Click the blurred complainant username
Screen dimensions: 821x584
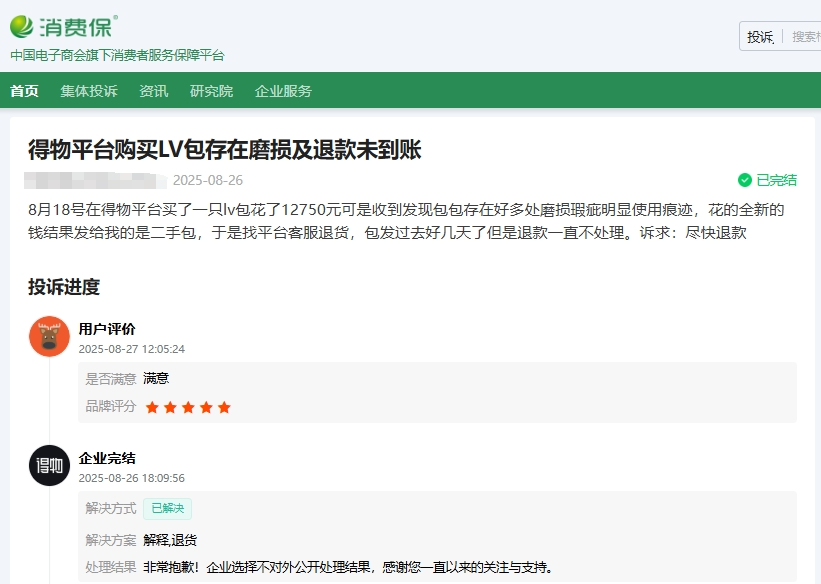point(95,180)
